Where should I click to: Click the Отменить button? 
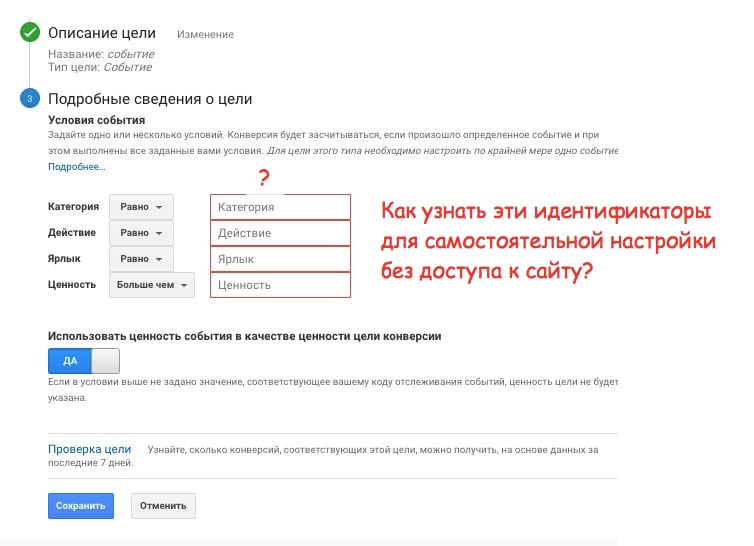point(163,506)
